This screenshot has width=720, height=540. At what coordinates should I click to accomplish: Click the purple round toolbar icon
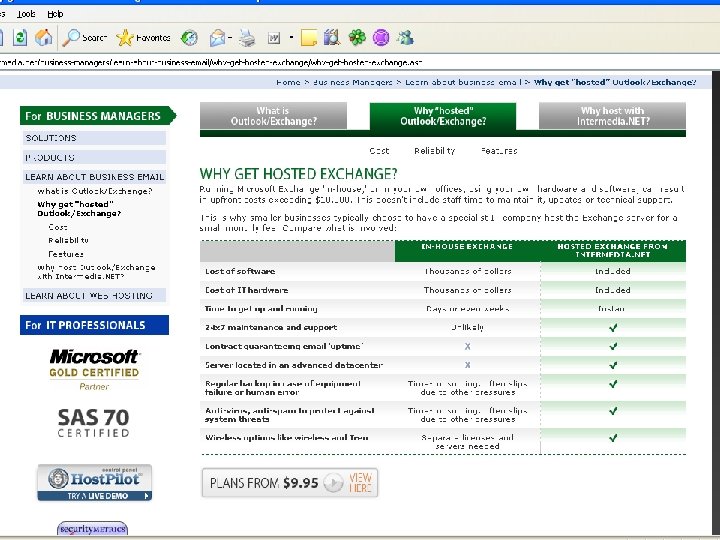[x=381, y=38]
